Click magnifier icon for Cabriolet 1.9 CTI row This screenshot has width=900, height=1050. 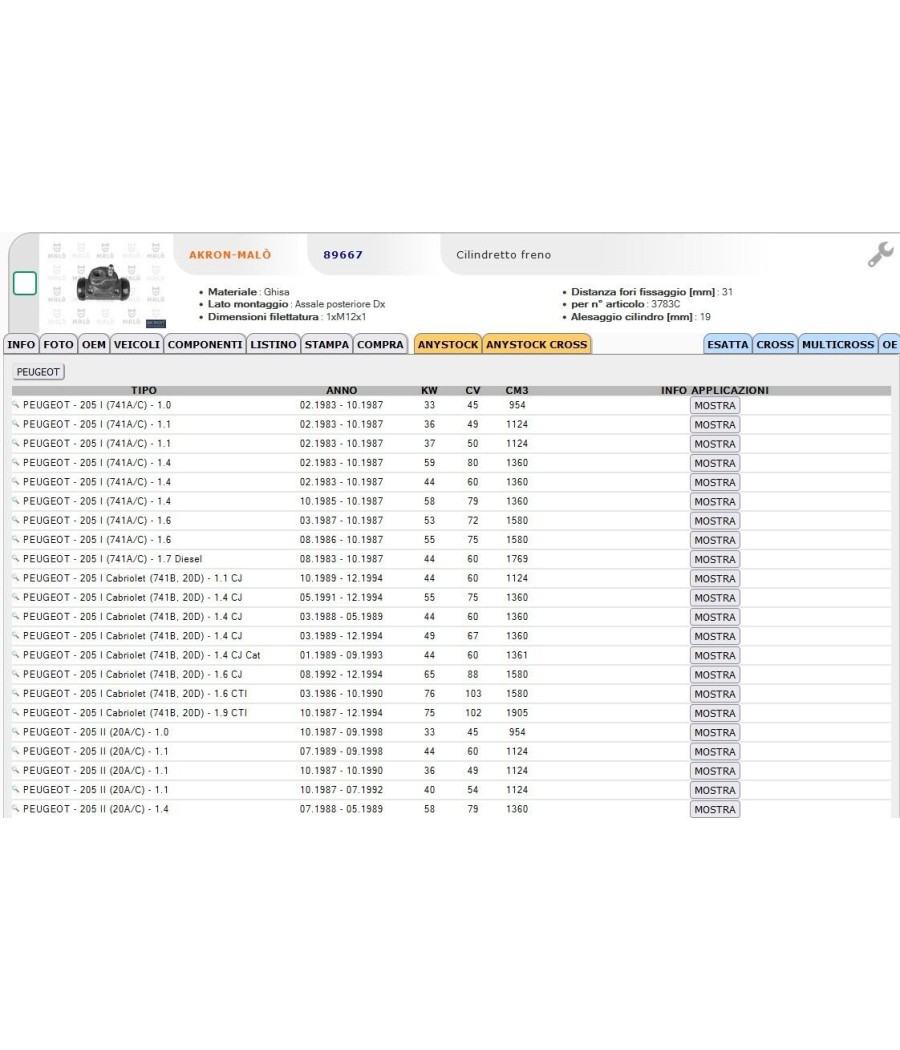15,712
